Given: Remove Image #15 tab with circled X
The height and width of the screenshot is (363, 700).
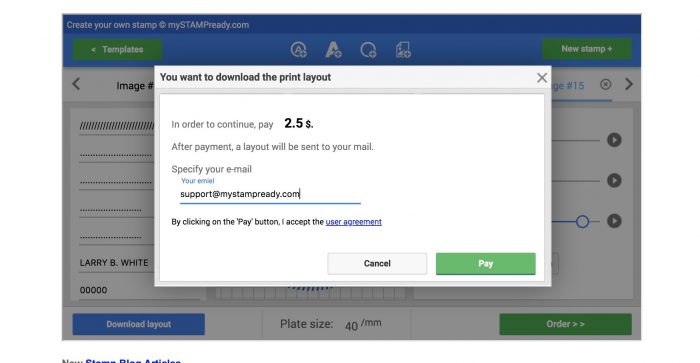Looking at the screenshot, I should (605, 84).
